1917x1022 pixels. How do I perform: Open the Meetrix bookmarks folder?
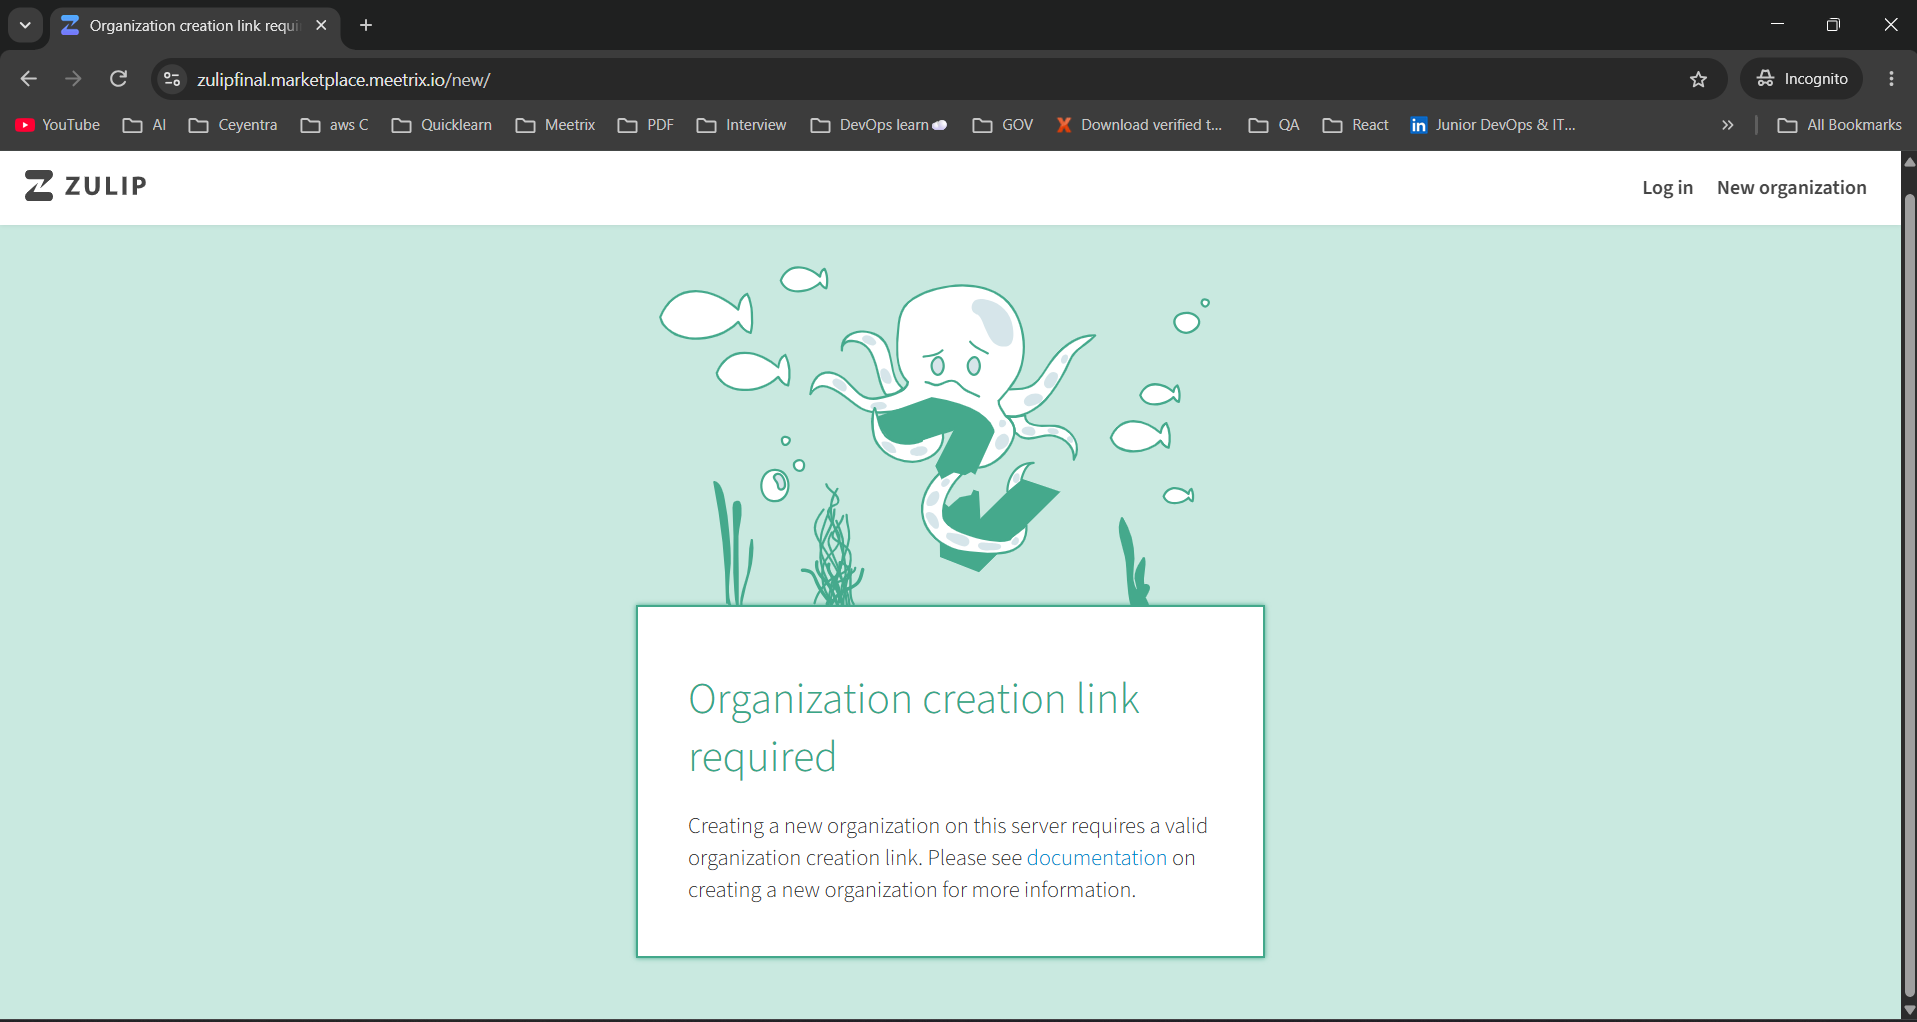click(556, 125)
